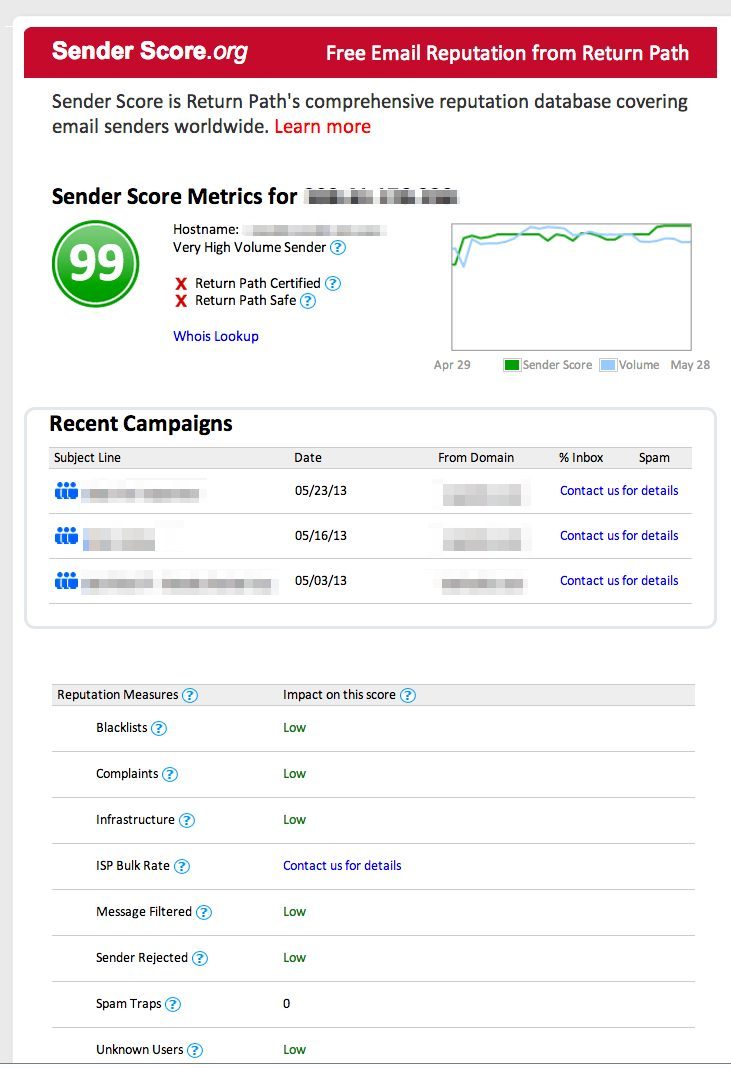Click help icon next to ISP Bulk Rate
Viewport: 731px width, 1068px height.
click(182, 866)
